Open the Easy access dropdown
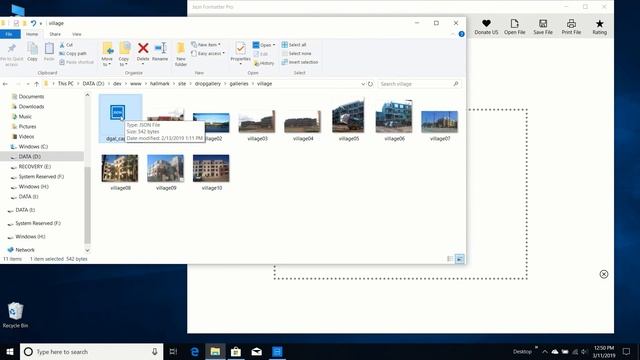The image size is (640, 360). point(208,53)
